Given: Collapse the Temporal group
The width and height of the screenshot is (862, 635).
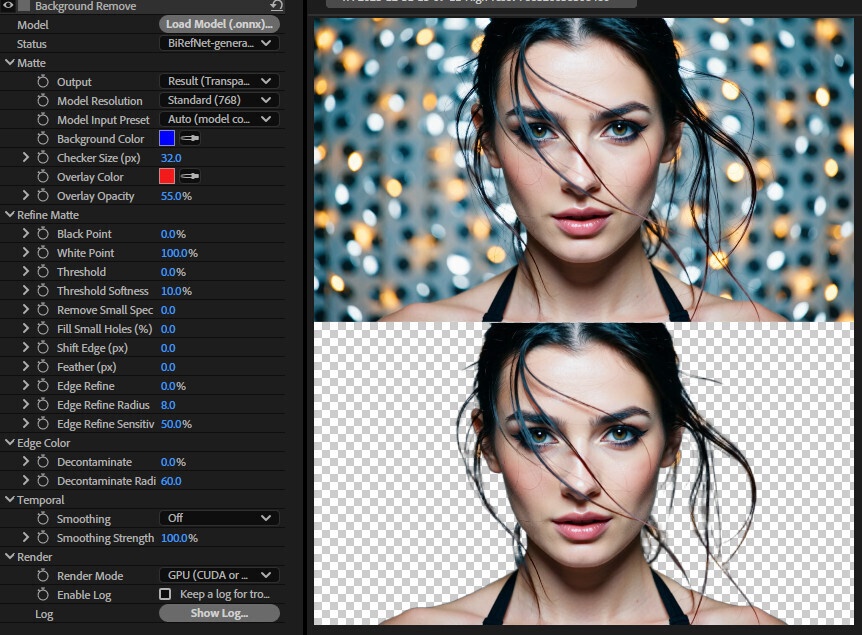Looking at the screenshot, I should click(x=9, y=500).
